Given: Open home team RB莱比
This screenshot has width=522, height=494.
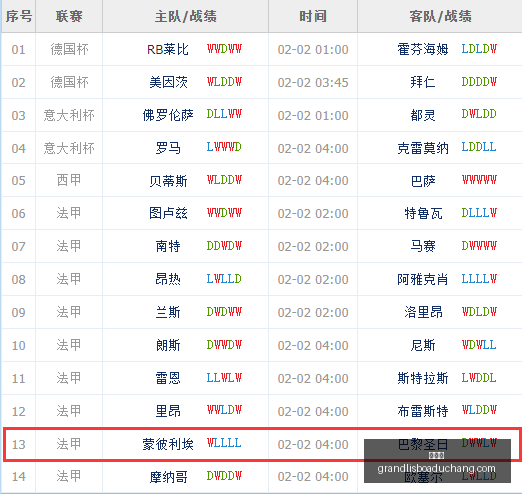Looking at the screenshot, I should 168,49.
